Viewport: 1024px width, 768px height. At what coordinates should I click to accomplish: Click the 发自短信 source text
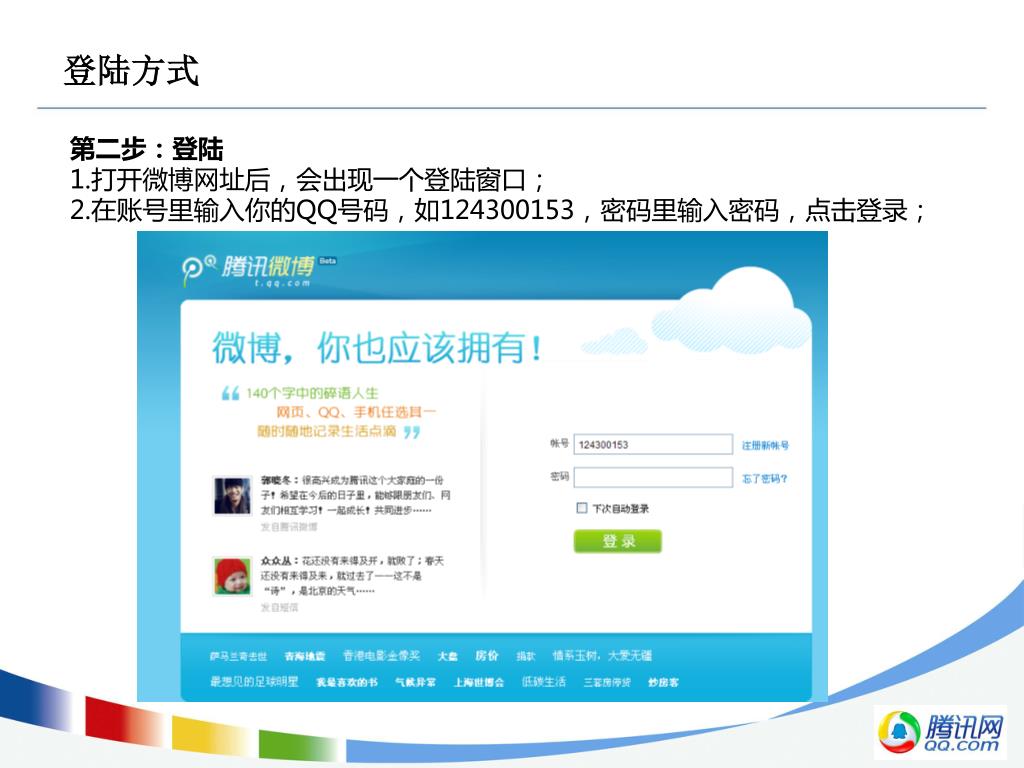[280, 607]
